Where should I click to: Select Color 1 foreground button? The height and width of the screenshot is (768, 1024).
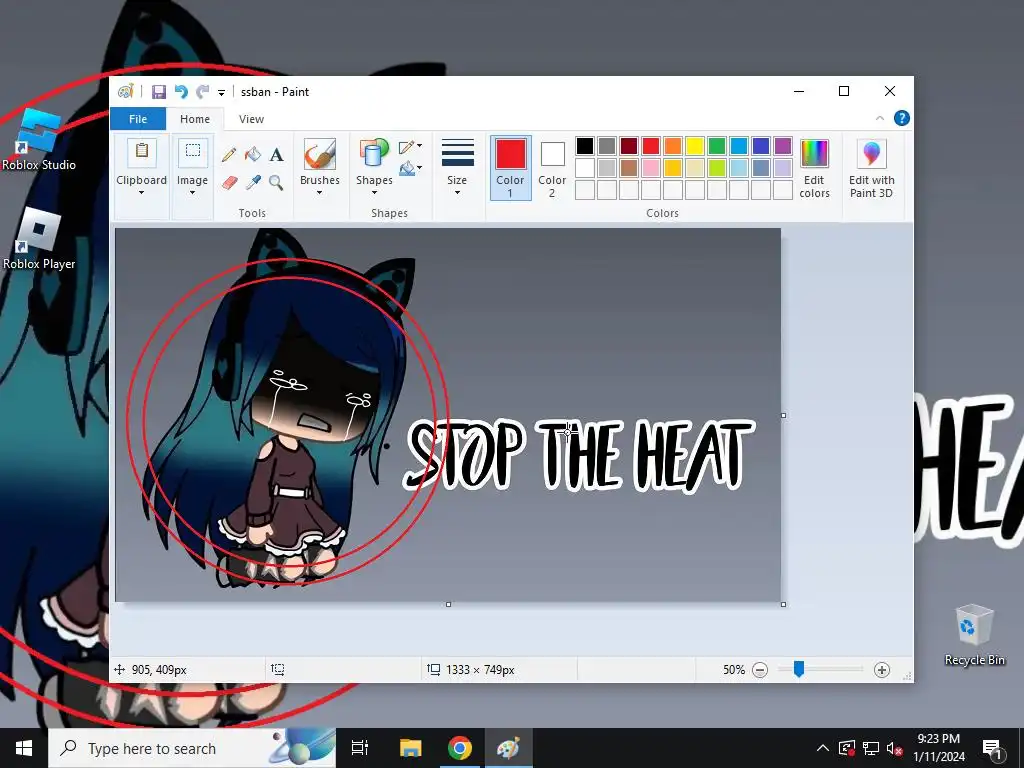click(x=511, y=167)
